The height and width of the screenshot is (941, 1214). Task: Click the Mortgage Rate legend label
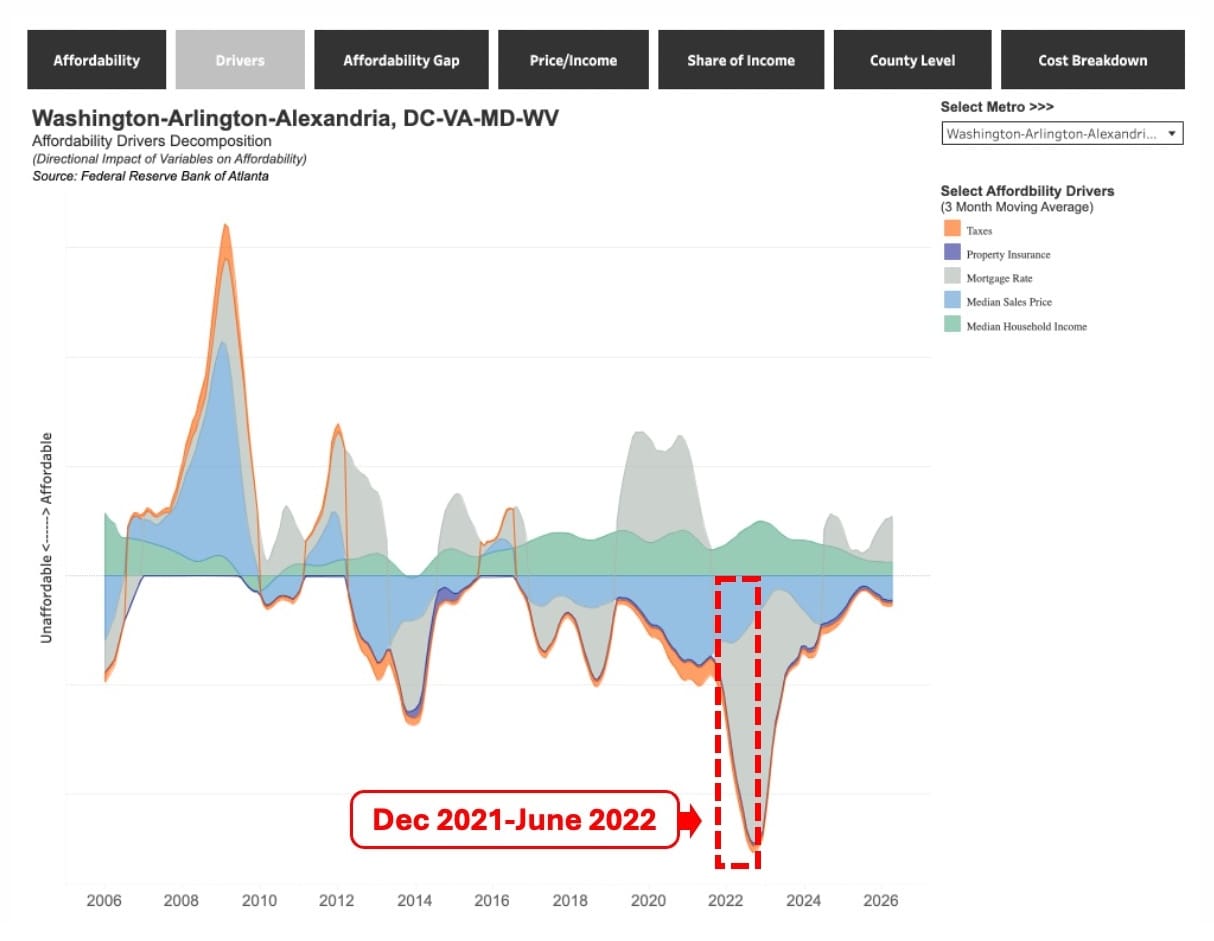(x=999, y=279)
